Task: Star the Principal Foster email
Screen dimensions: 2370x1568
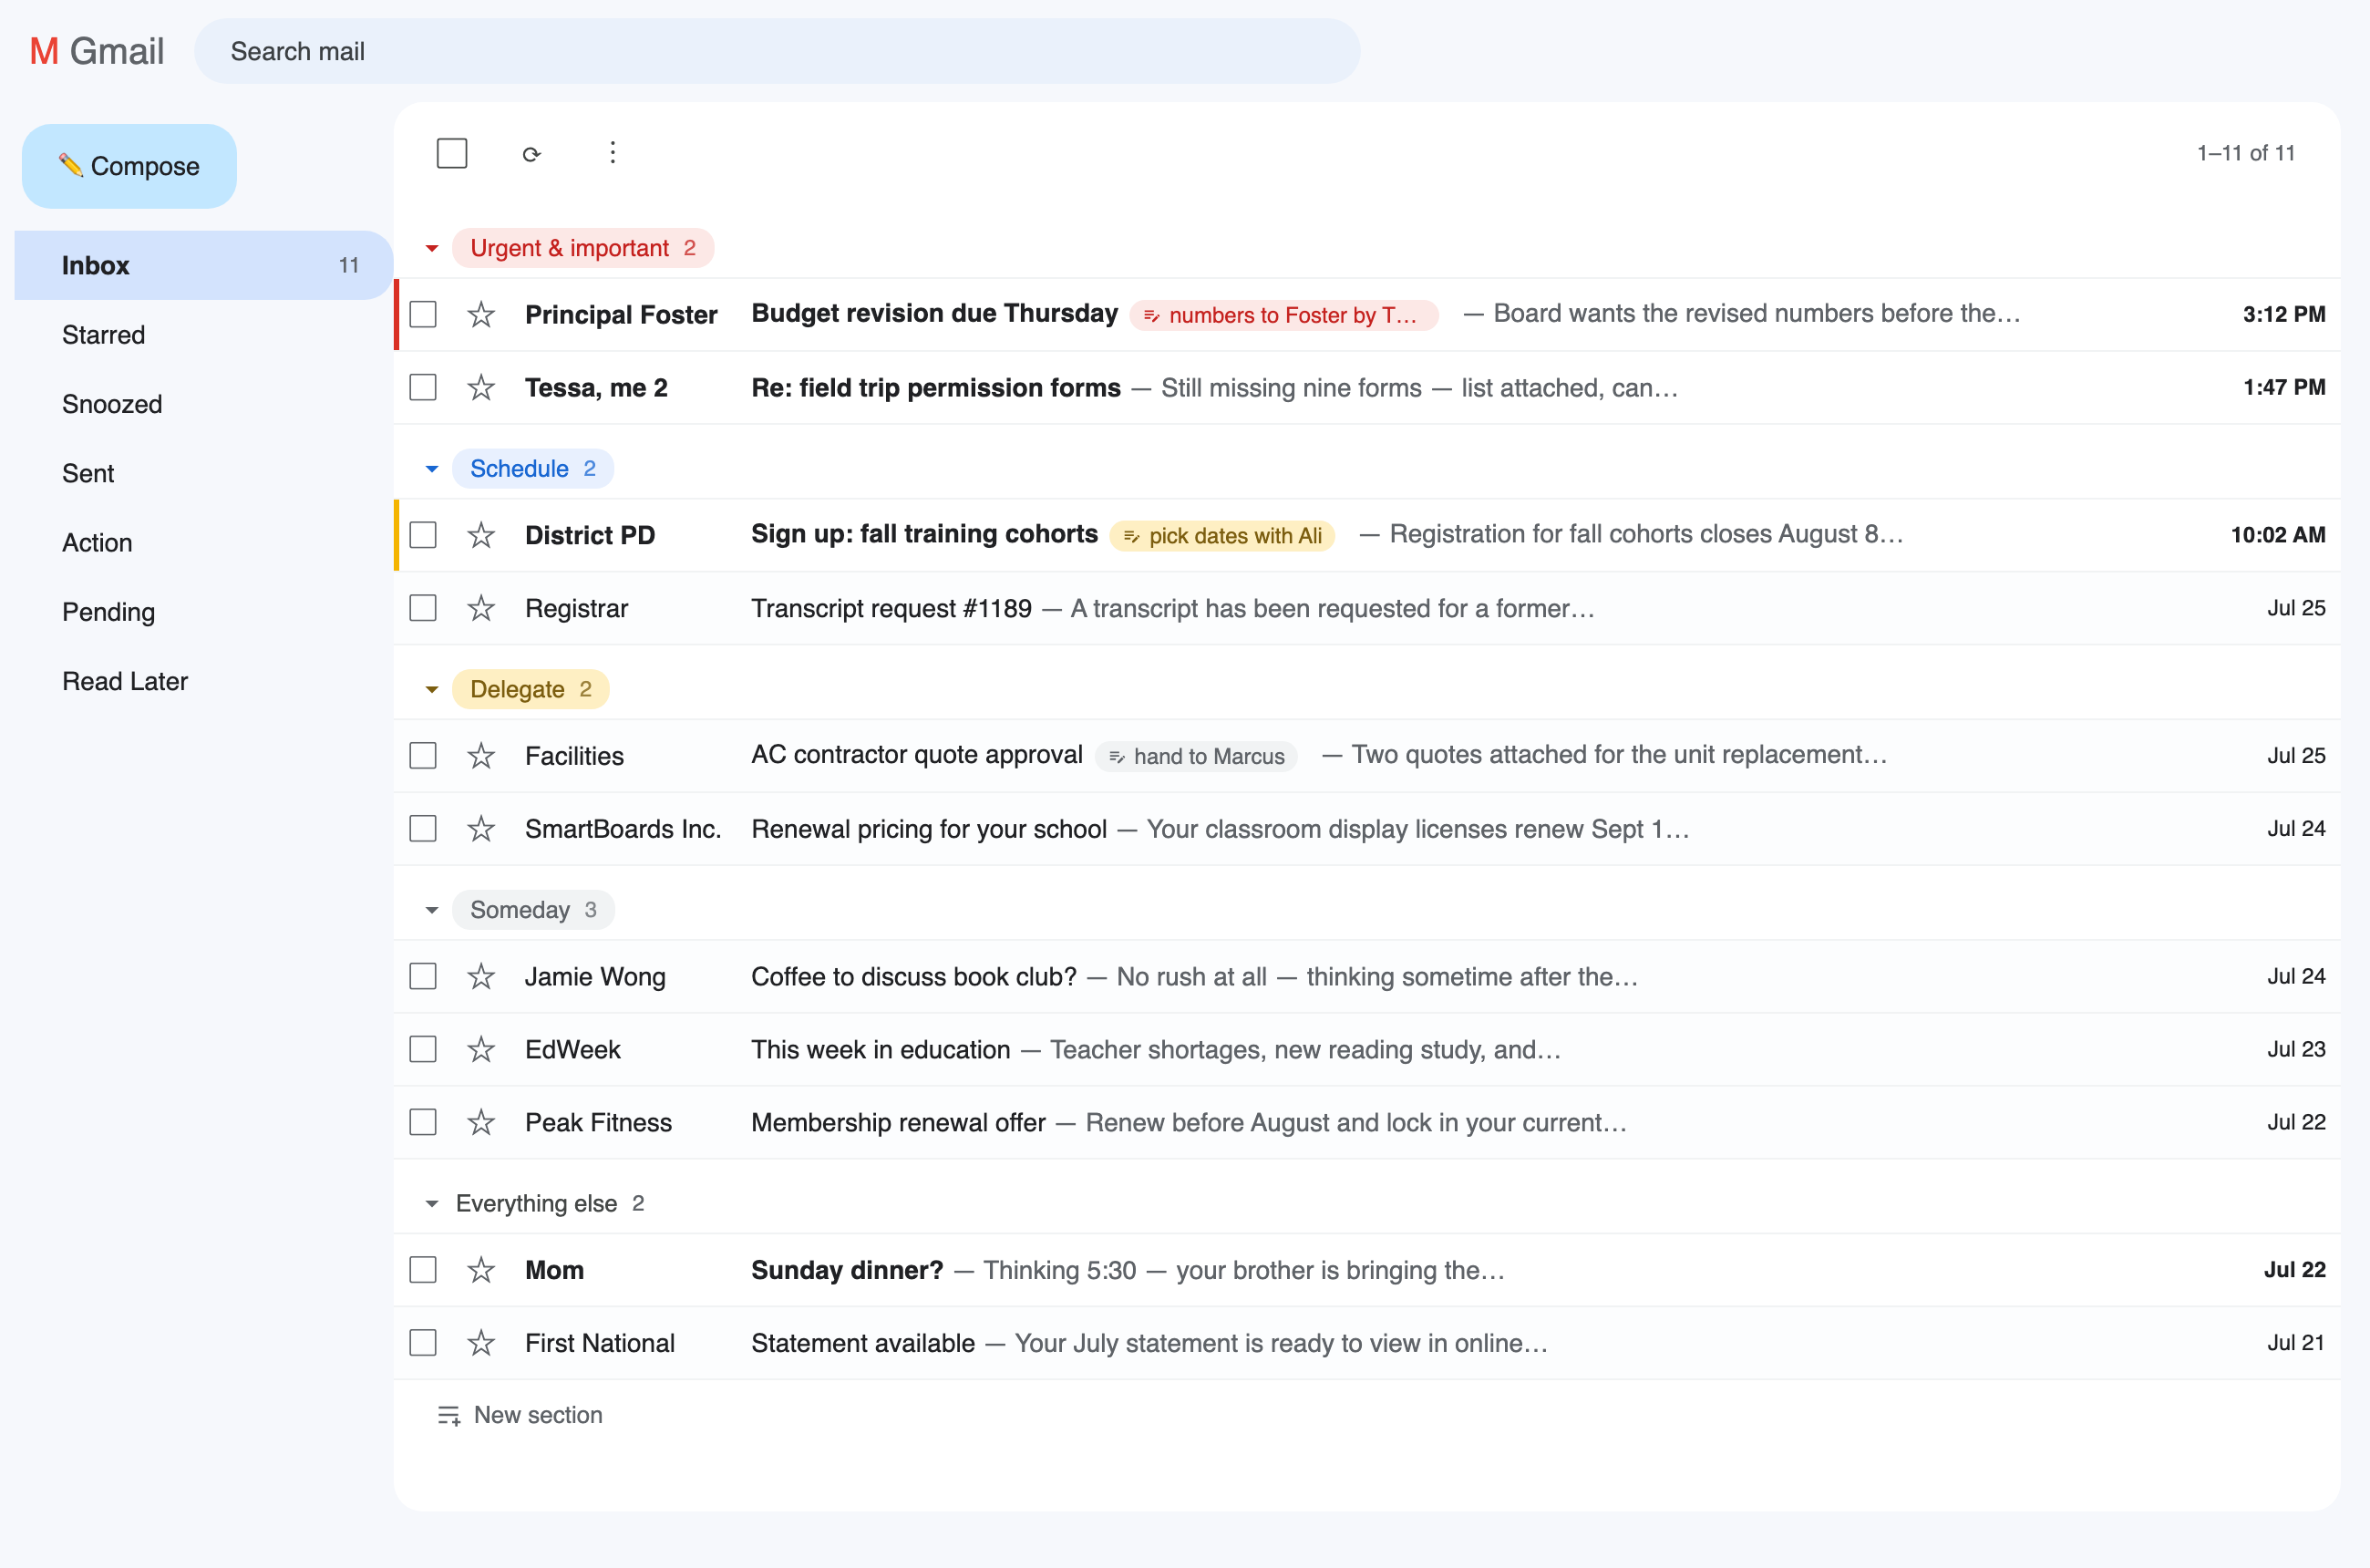Action: pos(481,315)
